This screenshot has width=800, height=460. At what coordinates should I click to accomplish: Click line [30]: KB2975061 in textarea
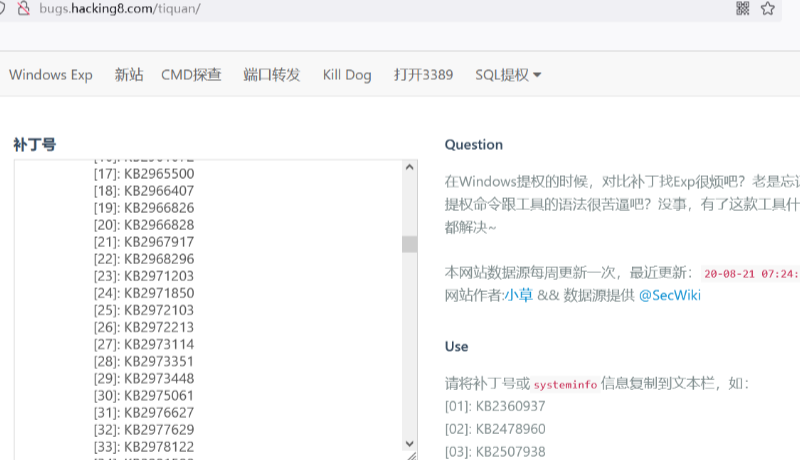[144, 396]
